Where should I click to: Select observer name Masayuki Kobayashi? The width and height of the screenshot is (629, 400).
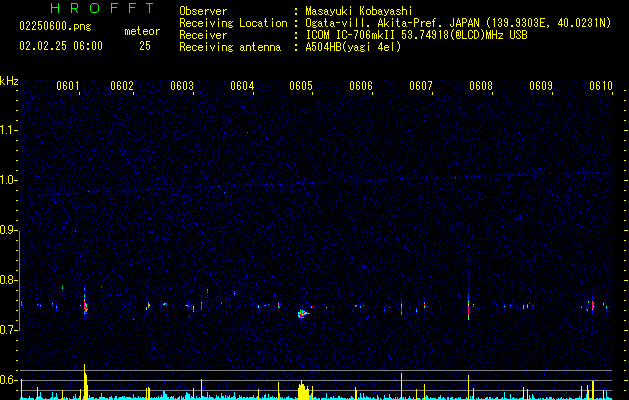tap(359, 11)
